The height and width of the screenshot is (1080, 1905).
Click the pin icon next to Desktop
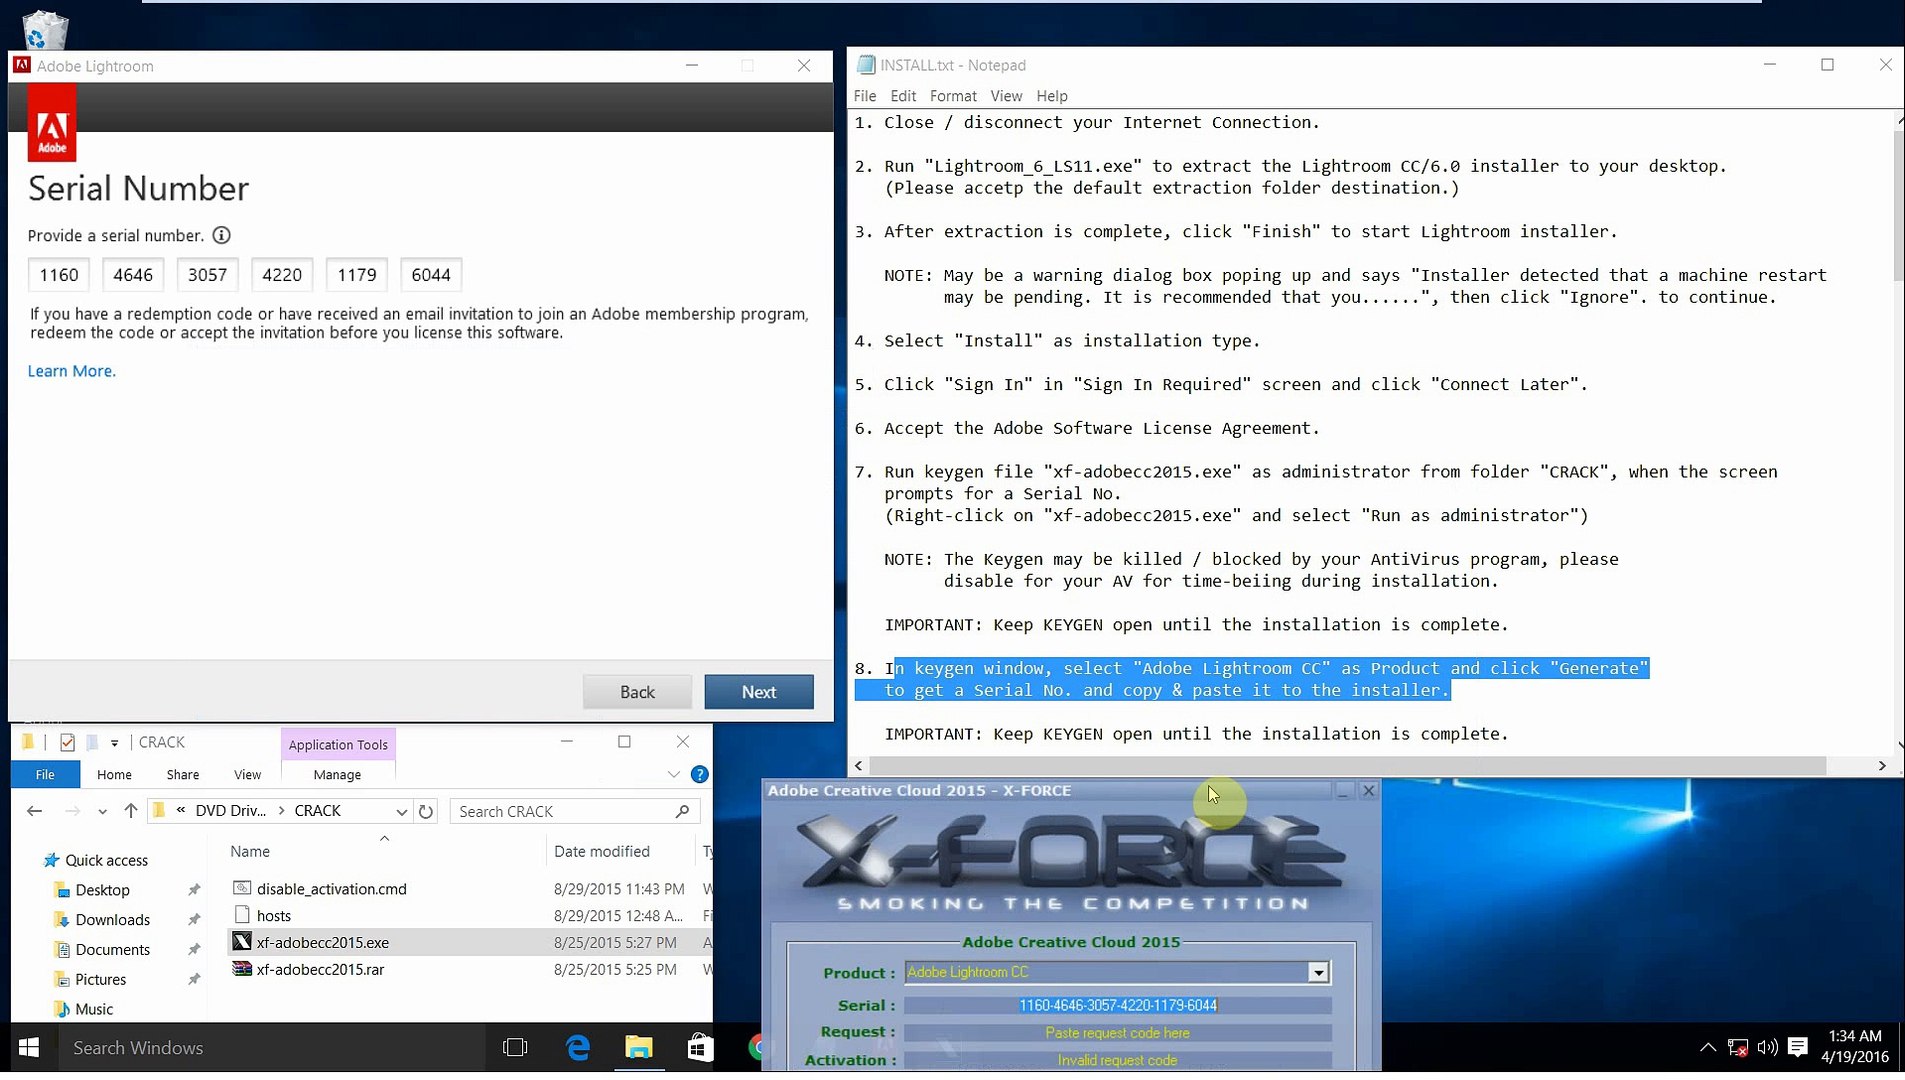click(x=194, y=890)
